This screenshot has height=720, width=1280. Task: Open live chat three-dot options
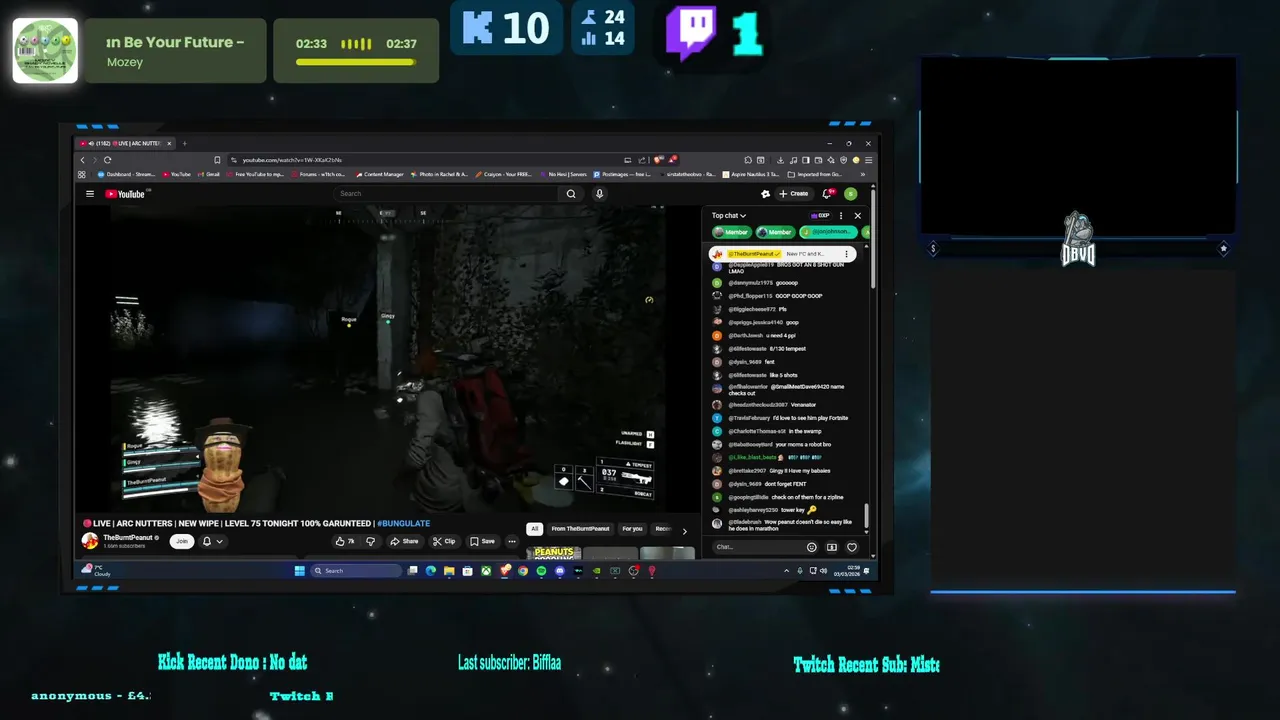tap(841, 215)
